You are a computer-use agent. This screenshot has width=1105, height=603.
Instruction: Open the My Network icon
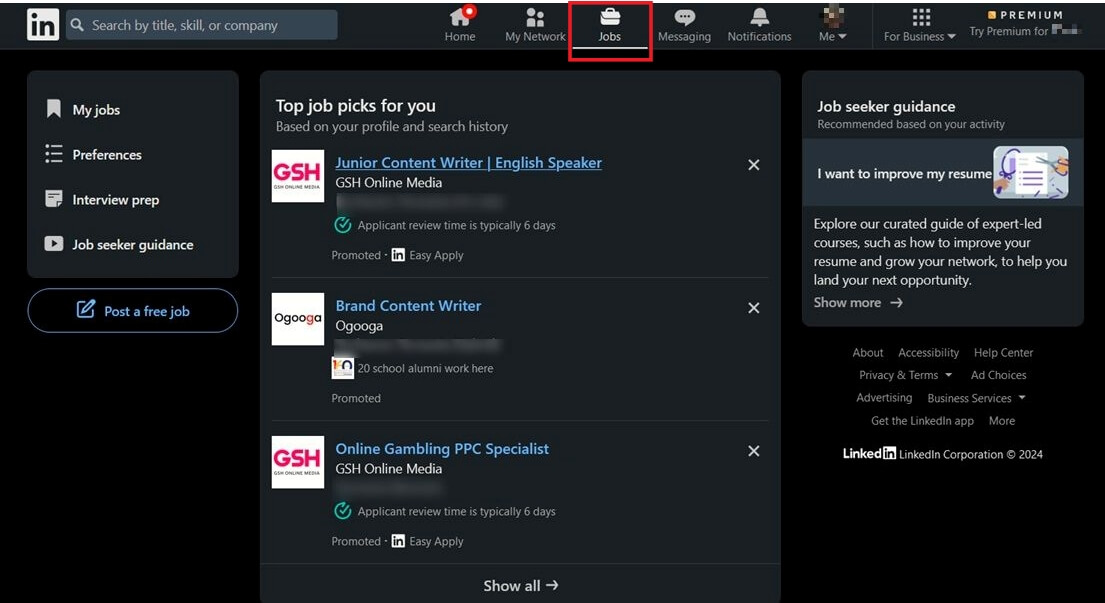tap(536, 17)
